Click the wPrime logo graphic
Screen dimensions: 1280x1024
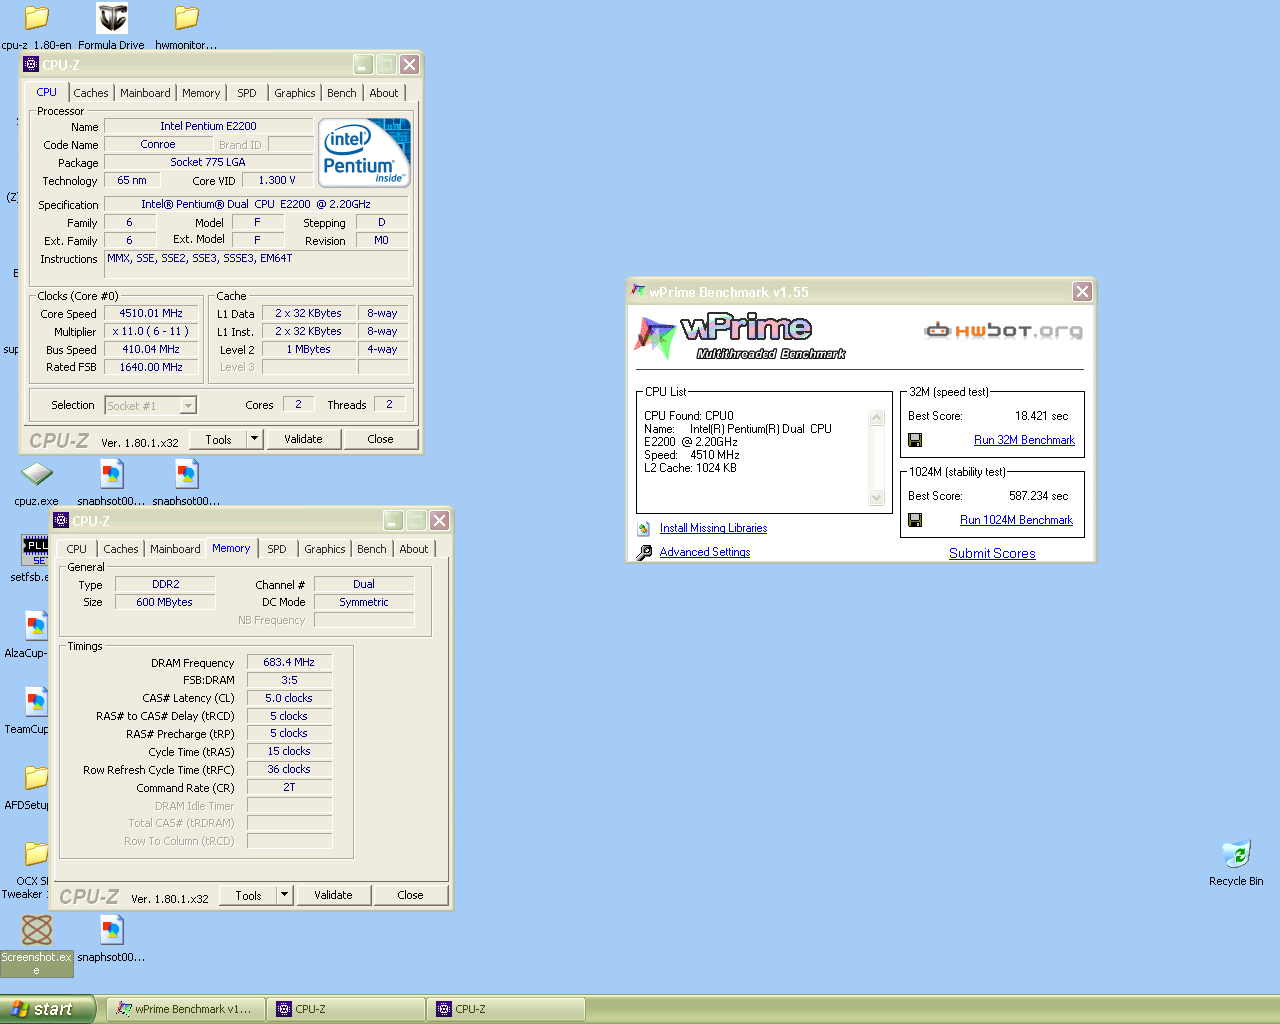point(740,336)
